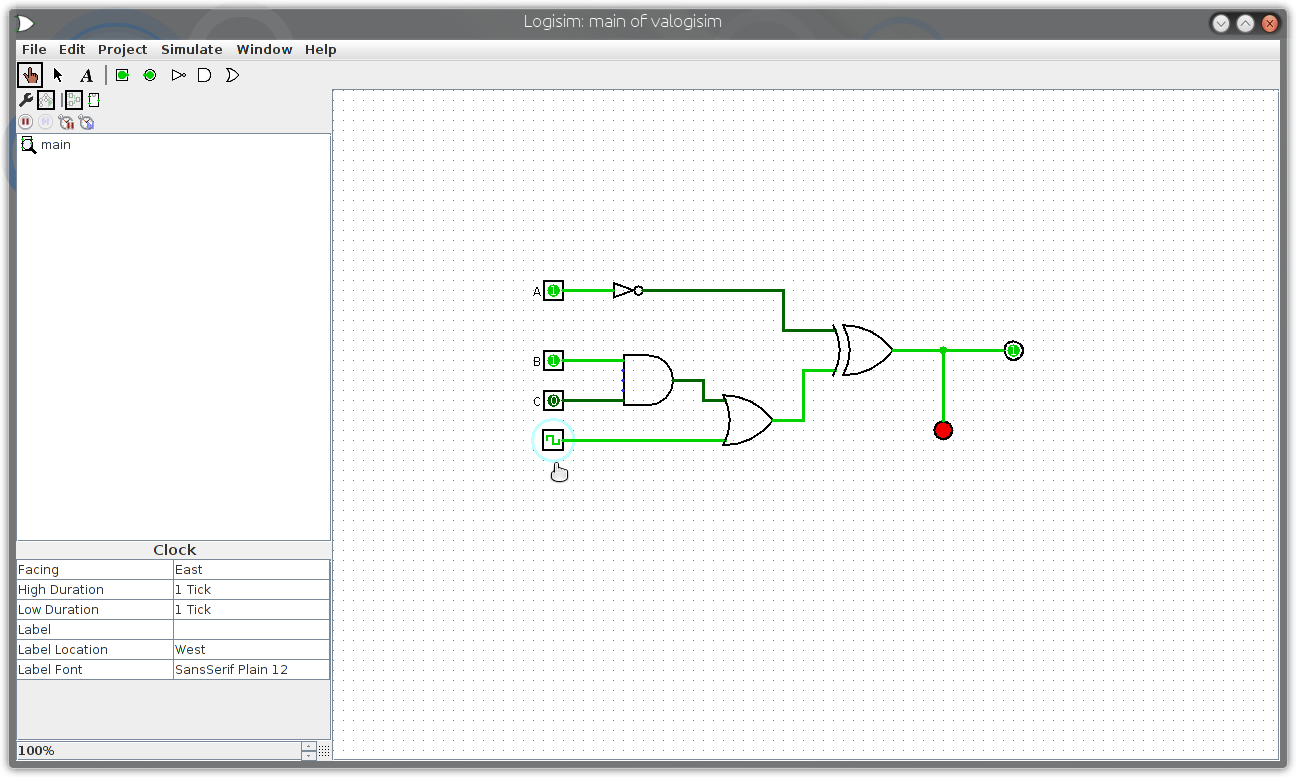Pick the NOT gate tool
The width and height of the screenshot is (1296, 777).
click(178, 75)
